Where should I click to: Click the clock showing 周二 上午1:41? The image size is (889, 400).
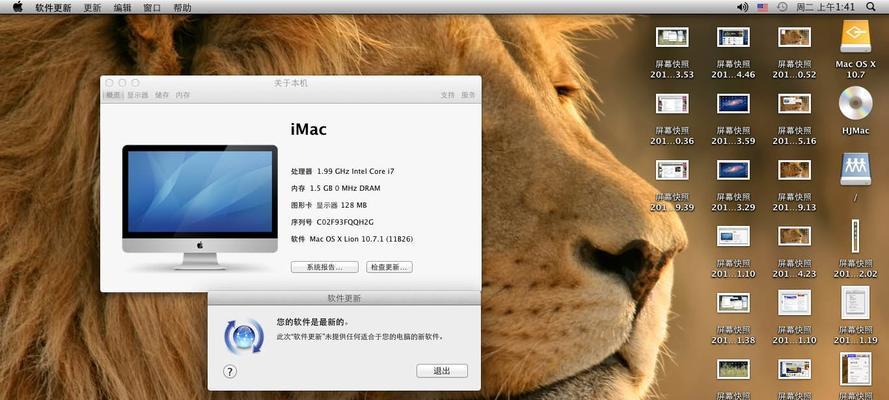[x=825, y=7]
